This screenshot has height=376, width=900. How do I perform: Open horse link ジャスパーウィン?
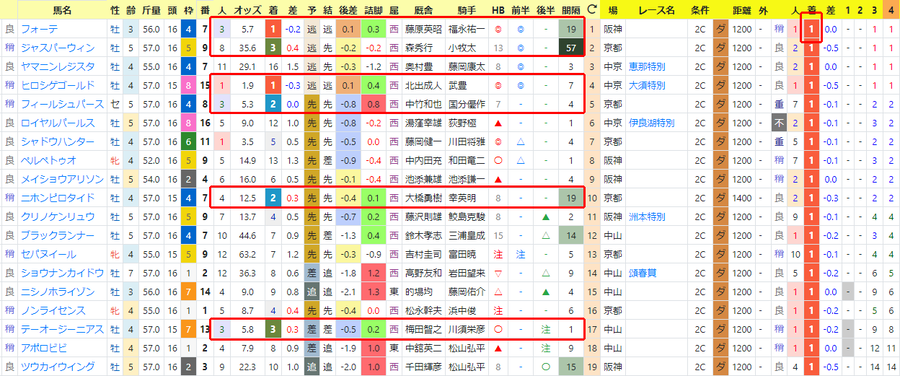(57, 48)
